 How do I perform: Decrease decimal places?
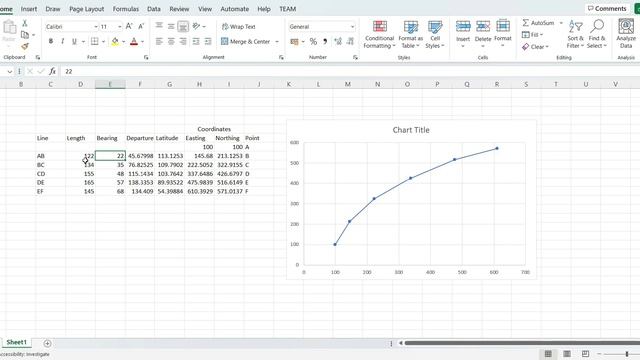click(350, 41)
